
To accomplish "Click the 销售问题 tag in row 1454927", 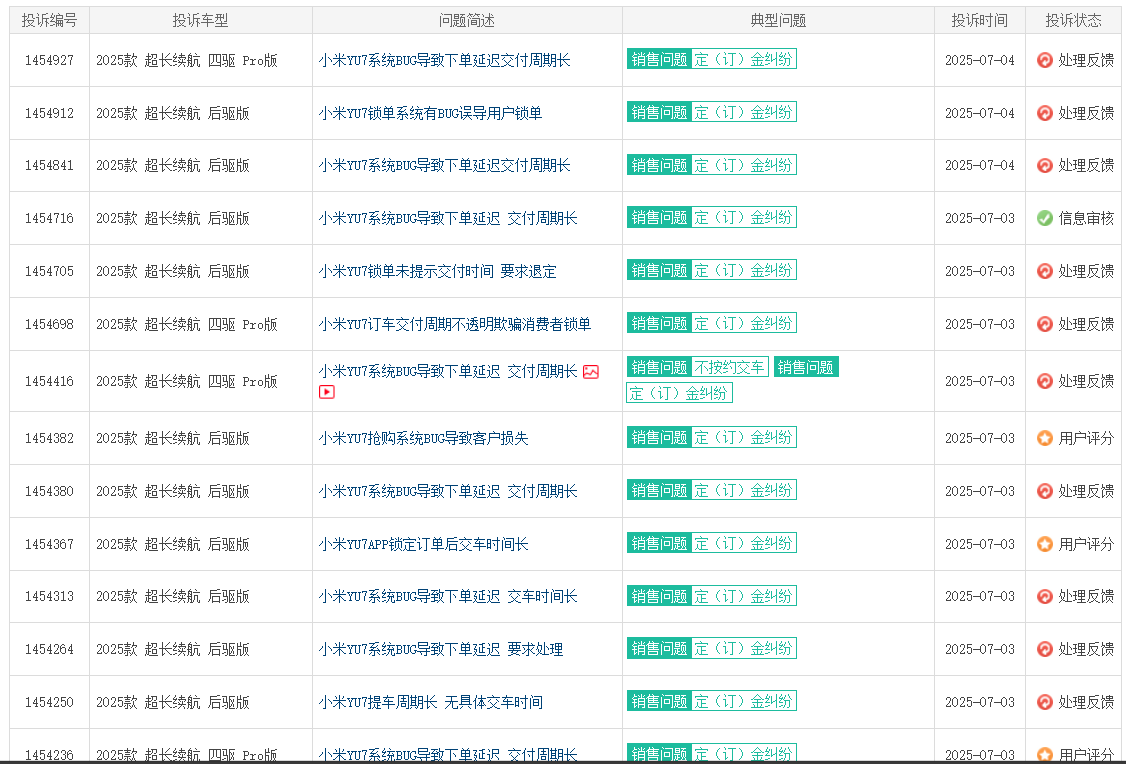I will pyautogui.click(x=659, y=60).
